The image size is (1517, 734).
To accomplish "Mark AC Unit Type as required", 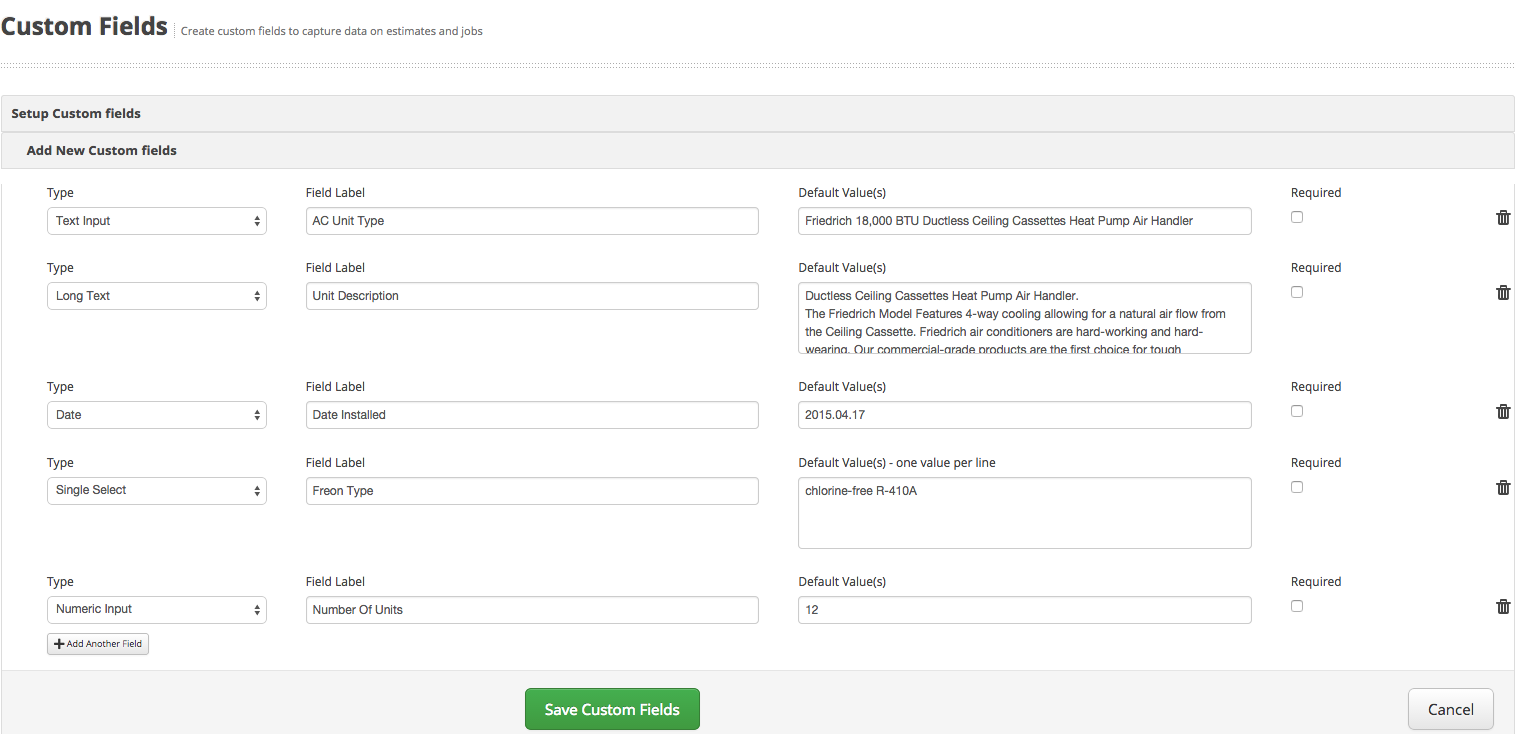I will (1297, 217).
